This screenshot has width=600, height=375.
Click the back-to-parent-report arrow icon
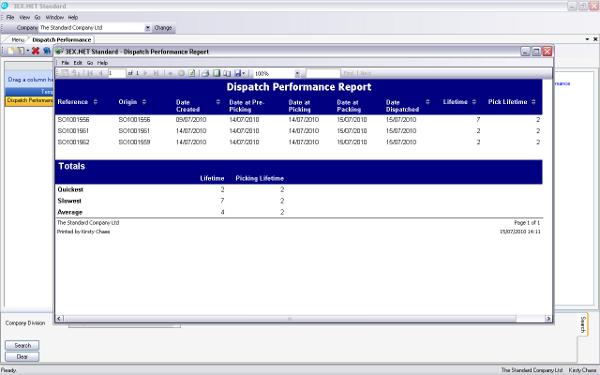[171, 73]
